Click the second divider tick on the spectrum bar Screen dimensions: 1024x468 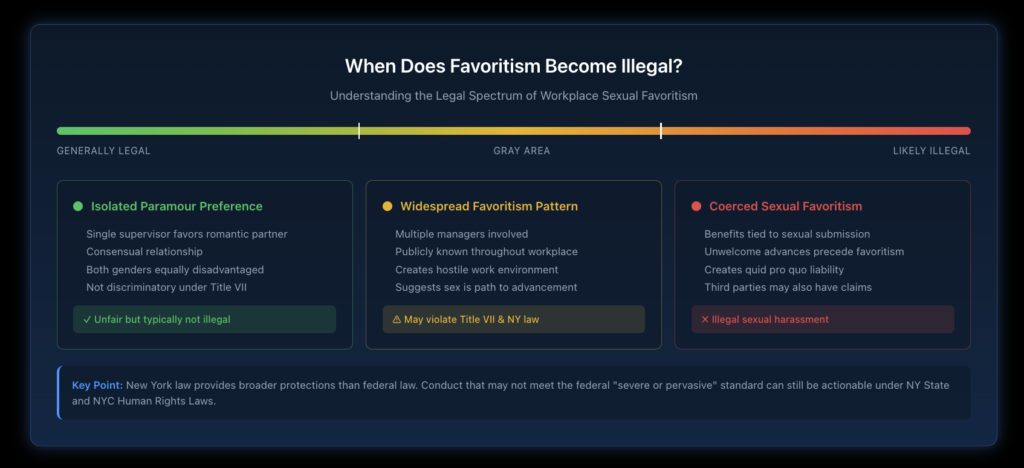click(x=661, y=130)
